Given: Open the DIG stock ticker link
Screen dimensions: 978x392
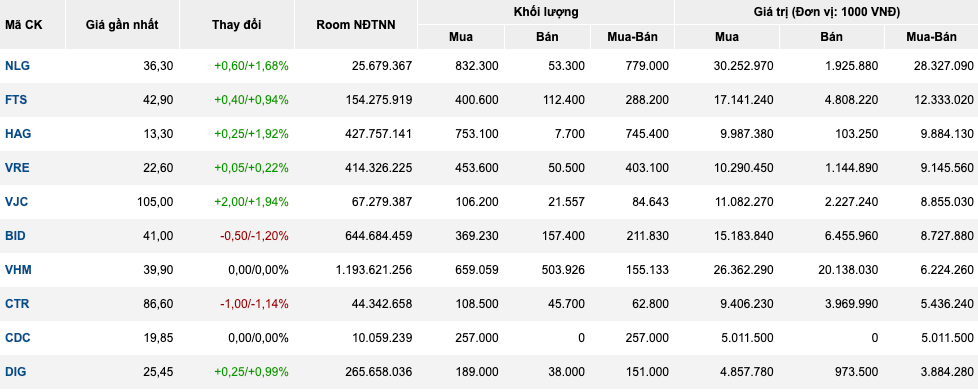Looking at the screenshot, I should coord(16,372).
